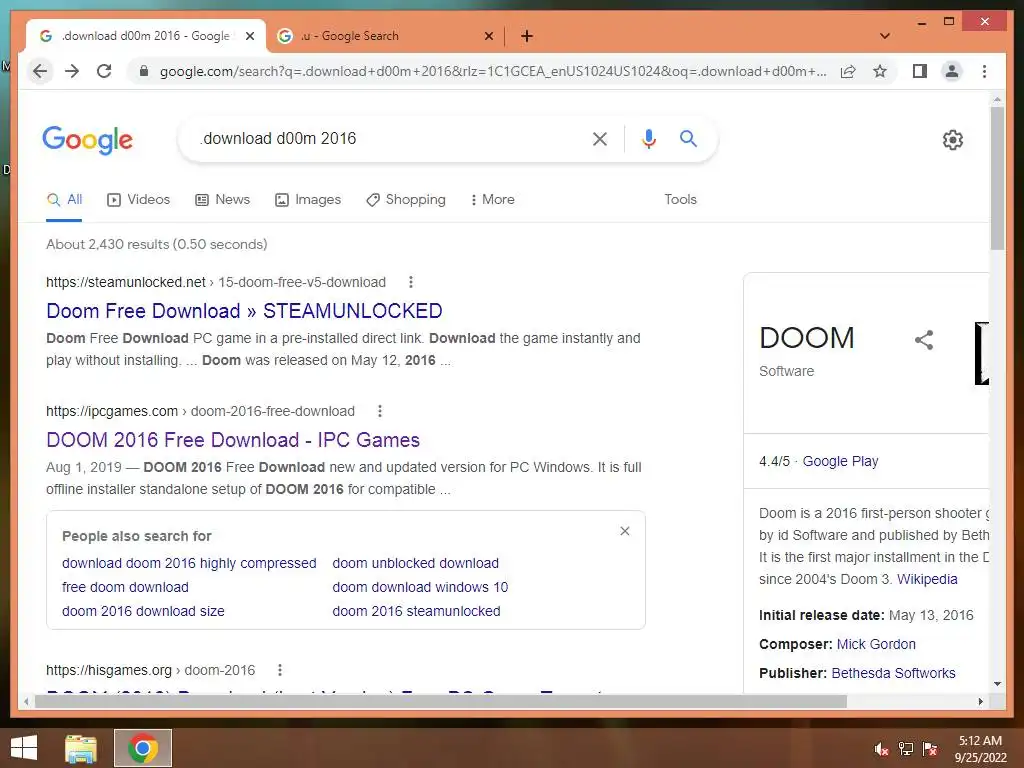Go forward with the browser forward arrow

(72, 71)
